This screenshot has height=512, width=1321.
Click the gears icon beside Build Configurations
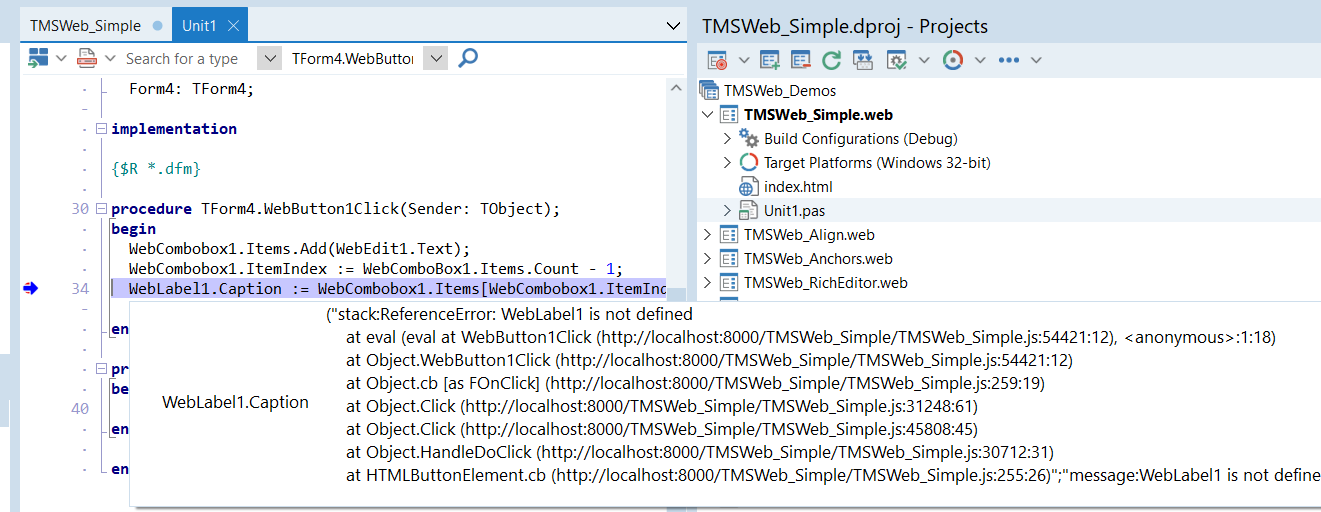point(749,138)
